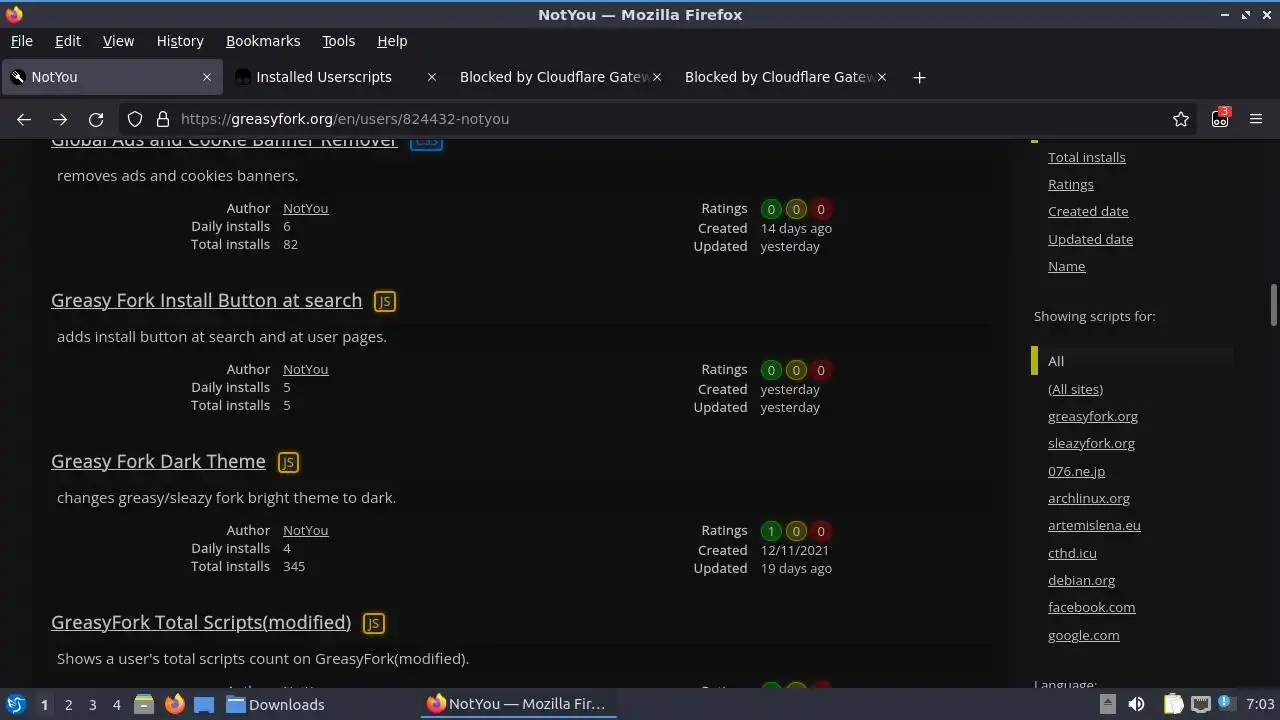1280x720 pixels.
Task: Filter scripts for greasyfork.org
Action: (1092, 416)
